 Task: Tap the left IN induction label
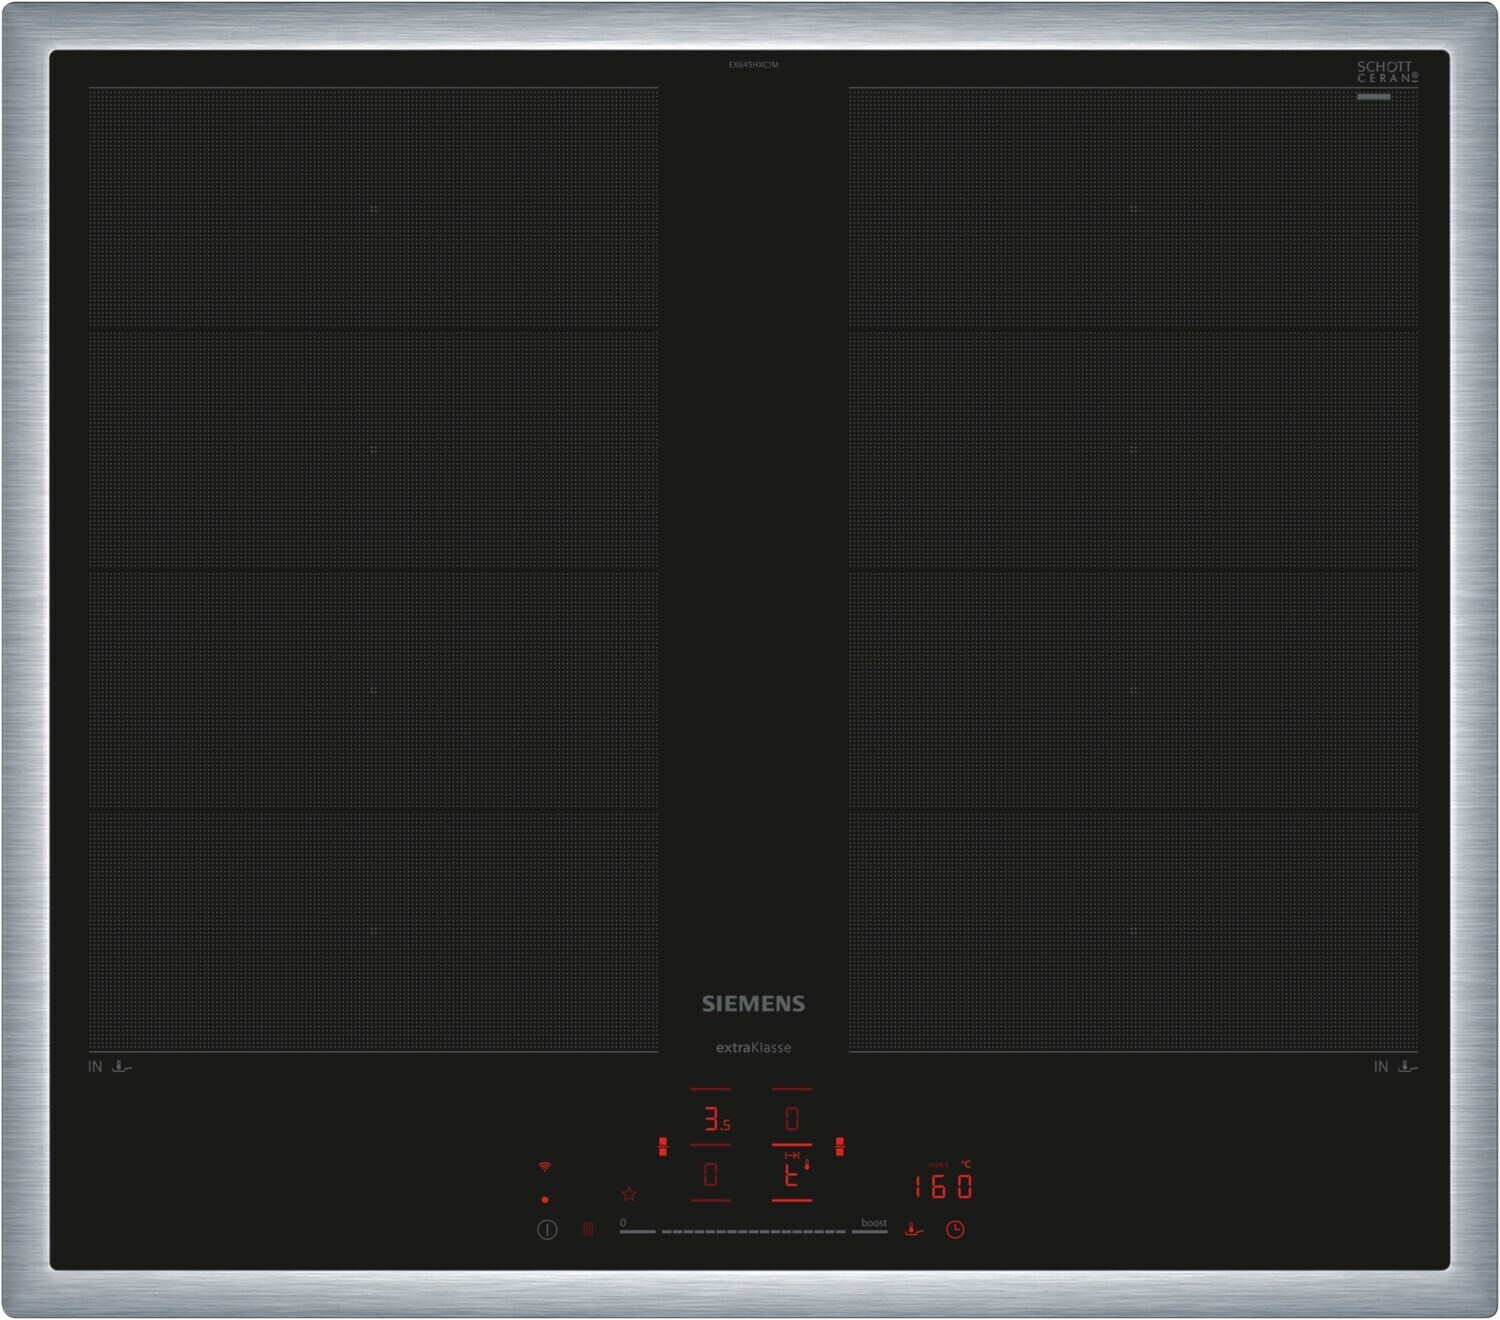(x=95, y=1067)
